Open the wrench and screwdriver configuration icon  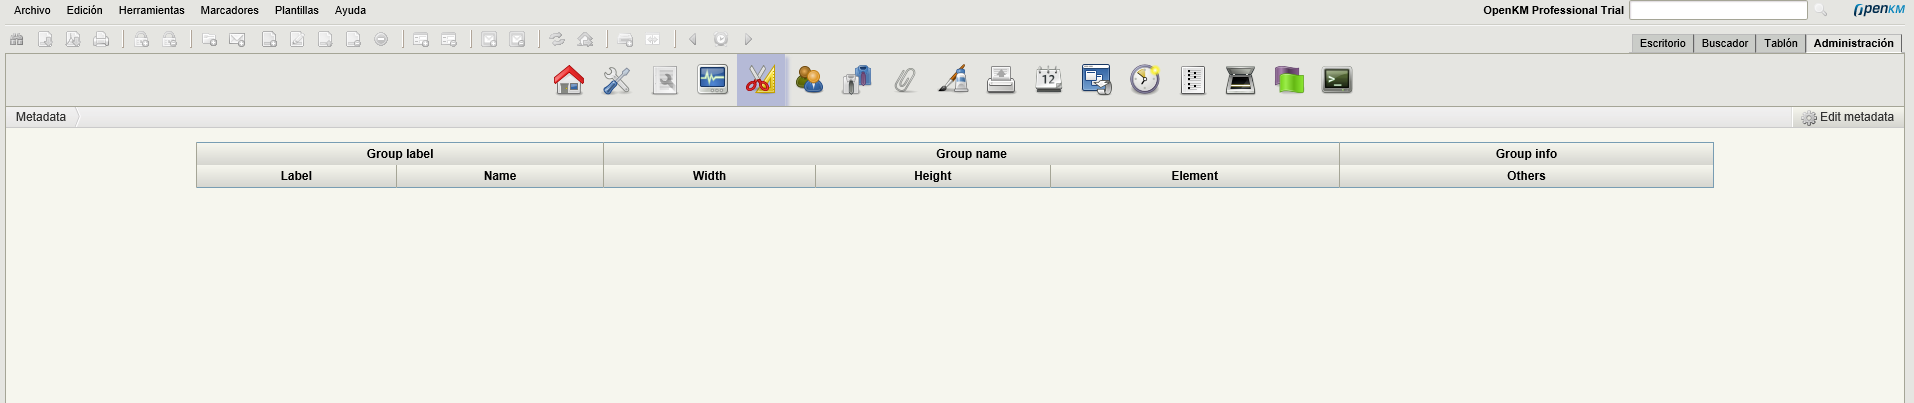[617, 80]
